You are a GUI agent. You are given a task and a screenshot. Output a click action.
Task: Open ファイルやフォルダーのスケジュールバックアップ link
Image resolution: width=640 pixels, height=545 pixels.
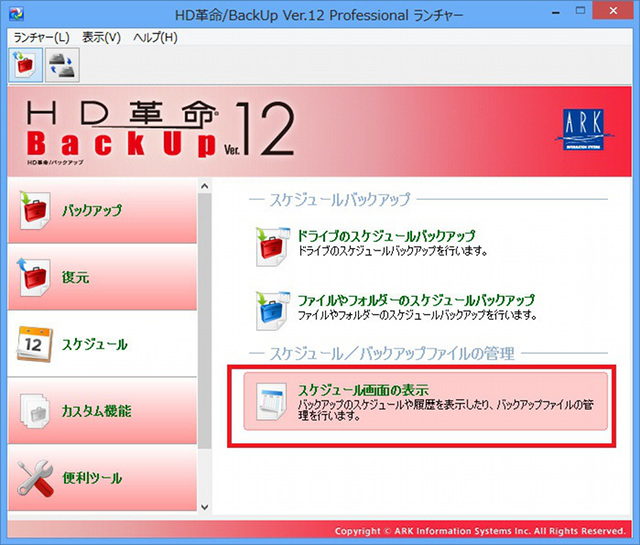[x=416, y=300]
